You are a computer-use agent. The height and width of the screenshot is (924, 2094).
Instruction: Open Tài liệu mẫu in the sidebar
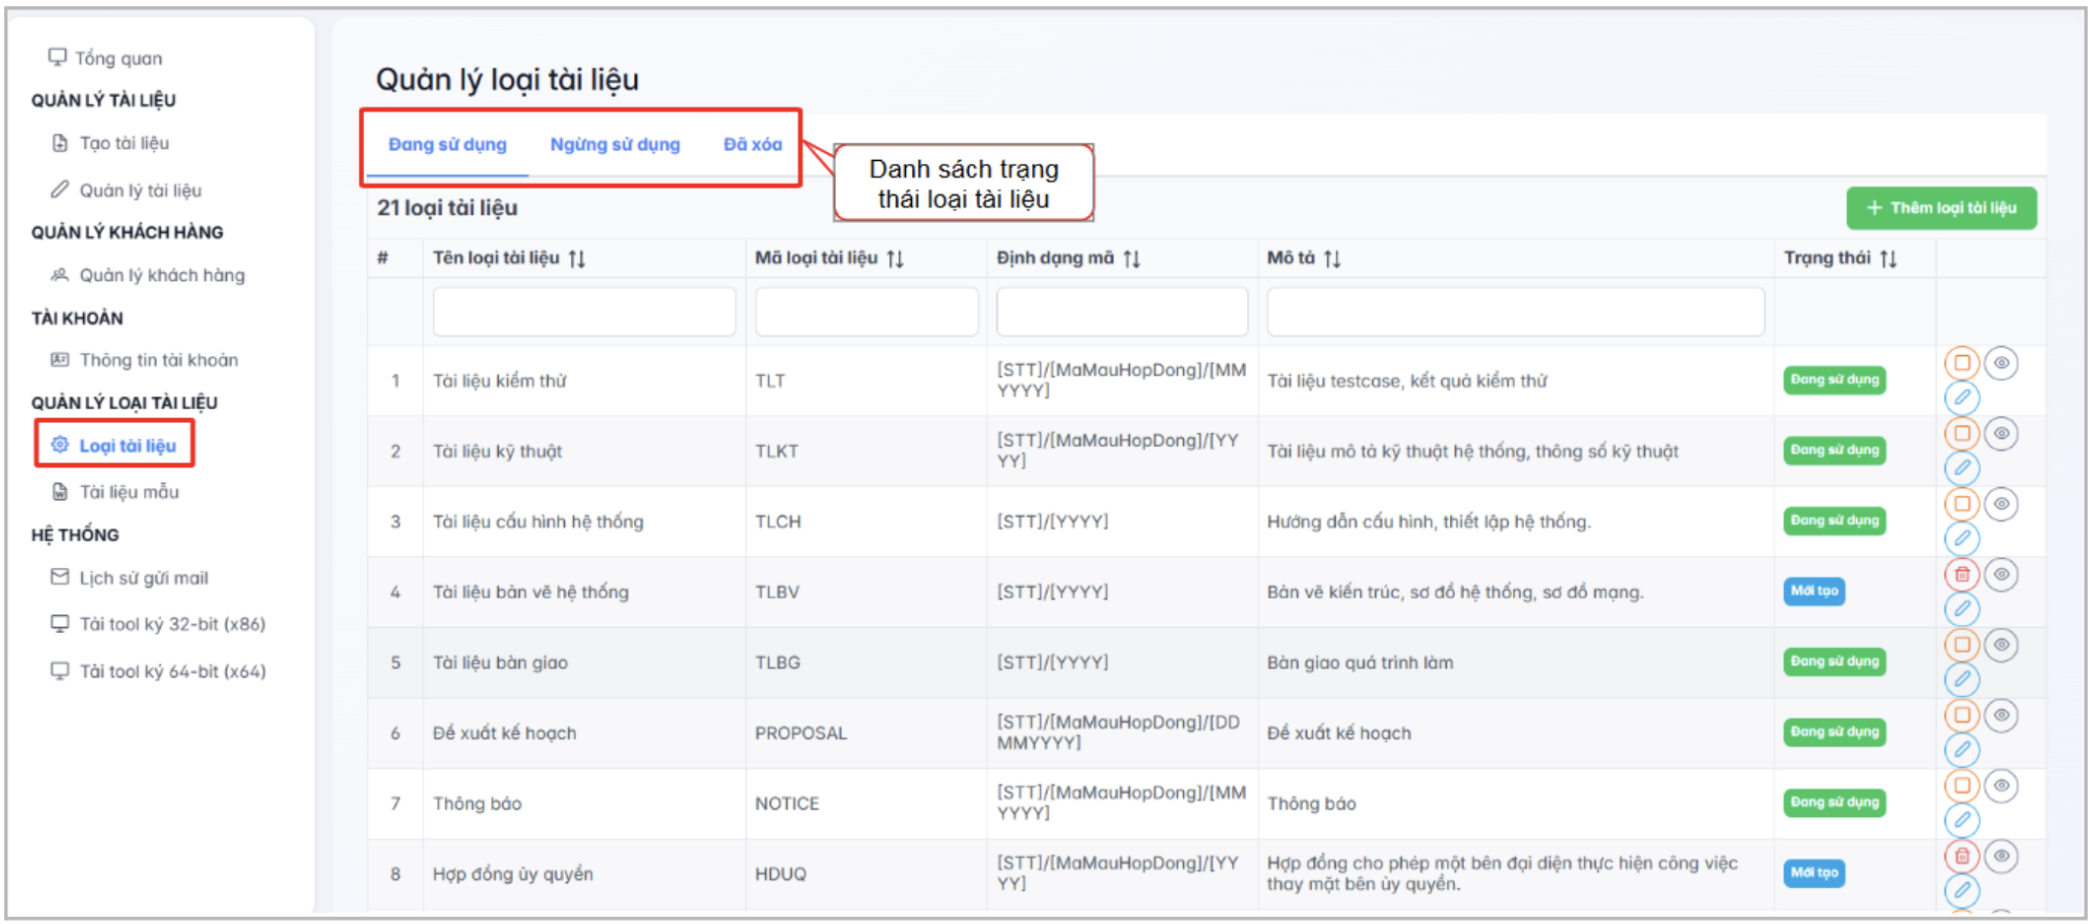[x=129, y=492]
